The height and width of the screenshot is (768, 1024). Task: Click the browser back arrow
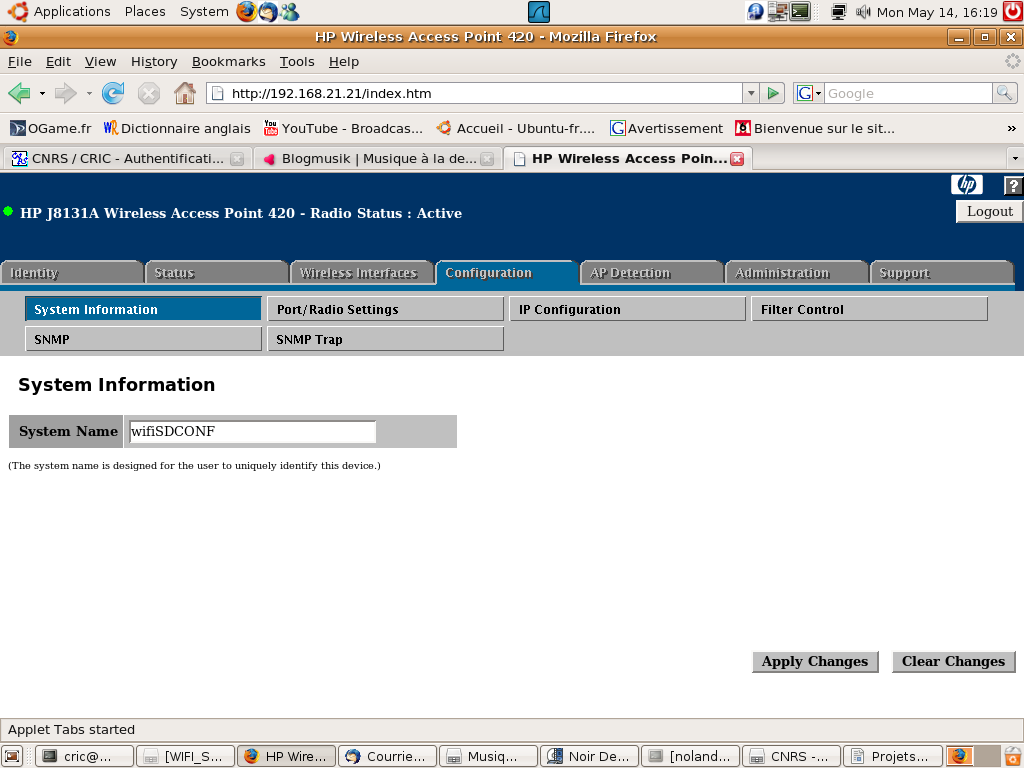[x=19, y=93]
